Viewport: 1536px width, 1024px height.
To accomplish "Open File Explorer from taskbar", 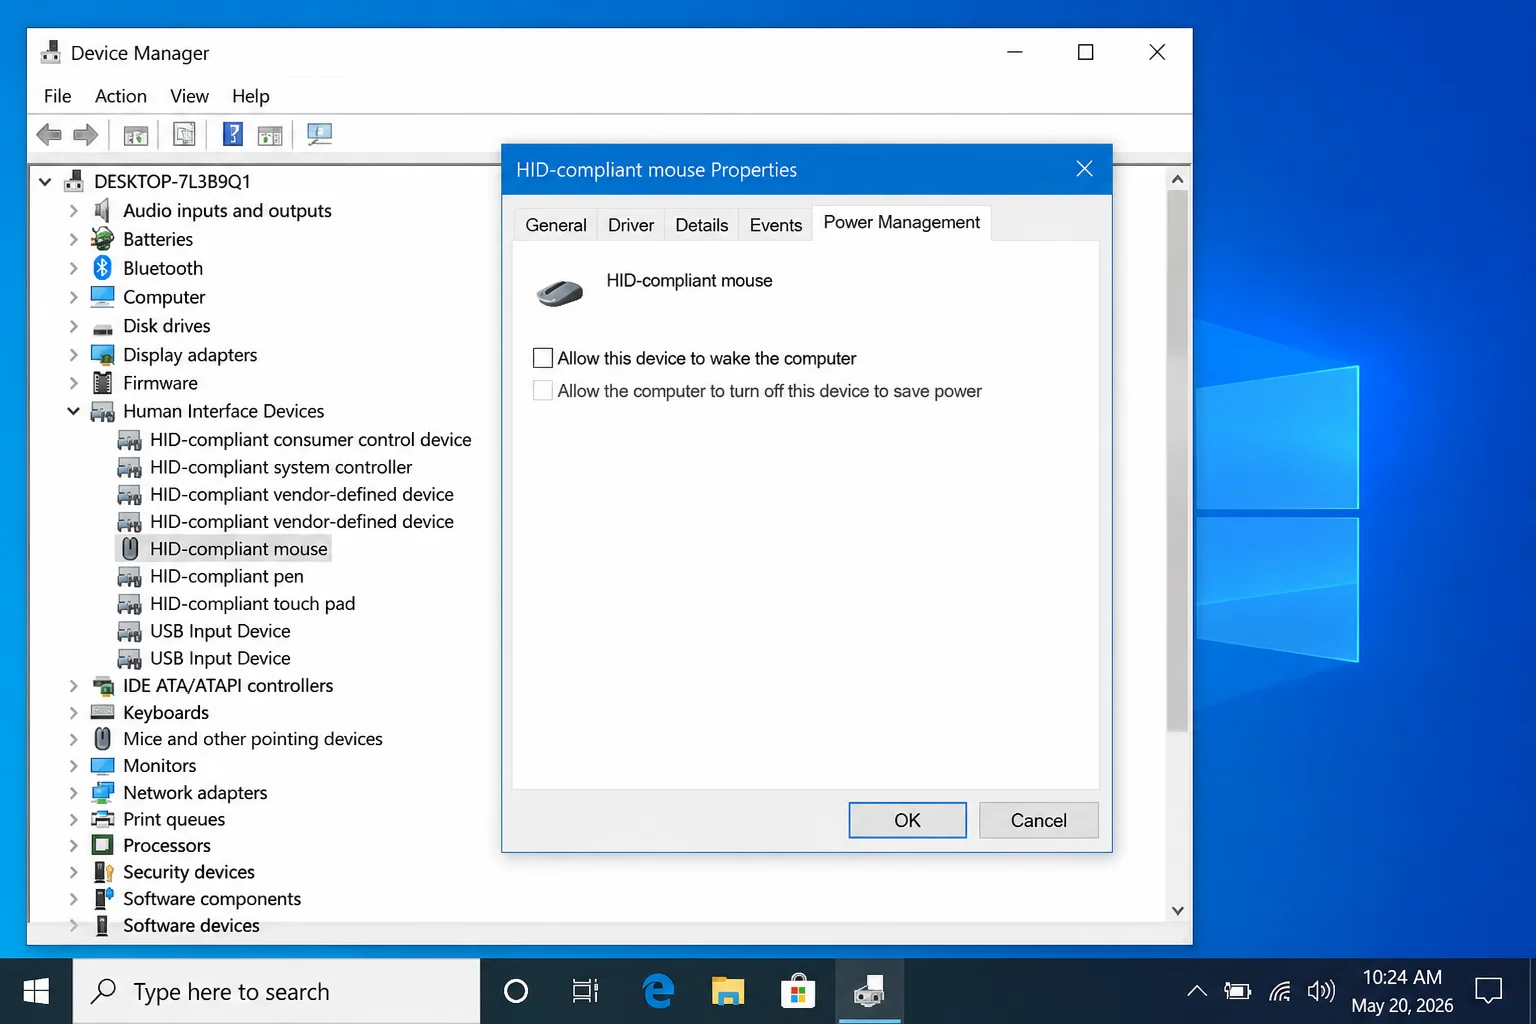I will (x=728, y=991).
